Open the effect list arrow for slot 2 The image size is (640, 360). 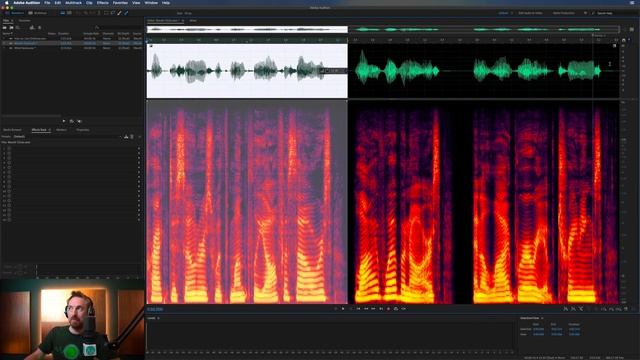pos(139,153)
